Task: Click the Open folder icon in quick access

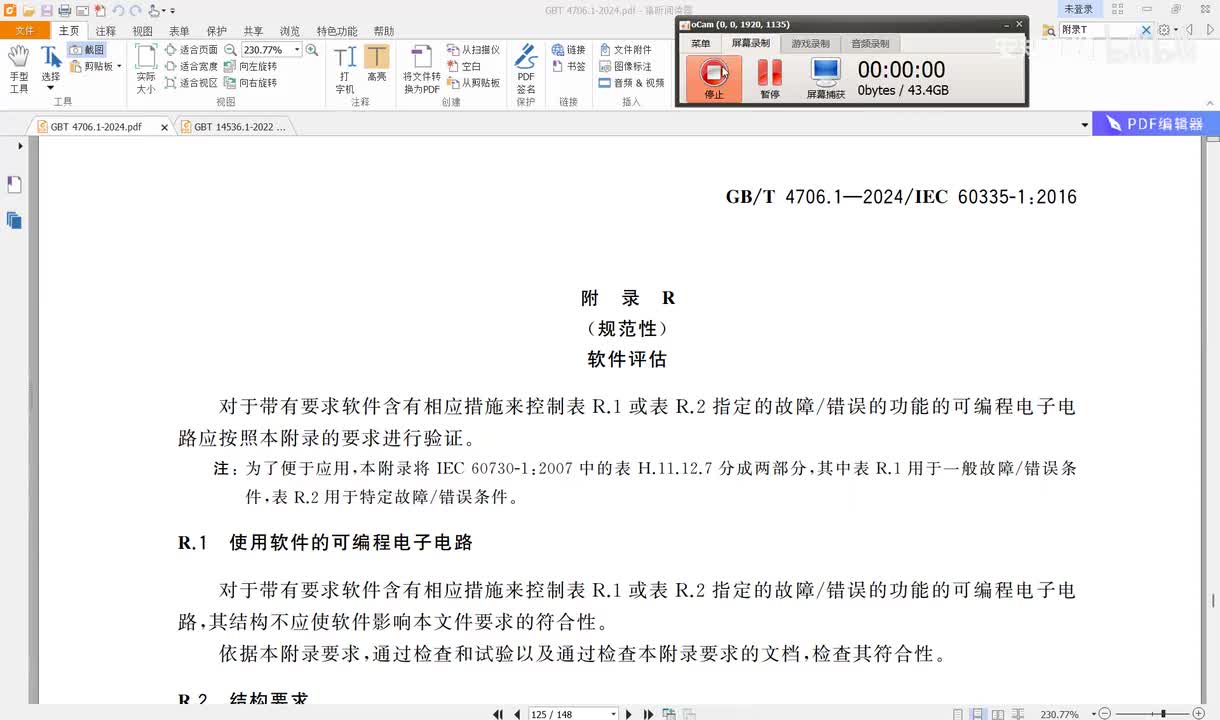Action: click(29, 10)
